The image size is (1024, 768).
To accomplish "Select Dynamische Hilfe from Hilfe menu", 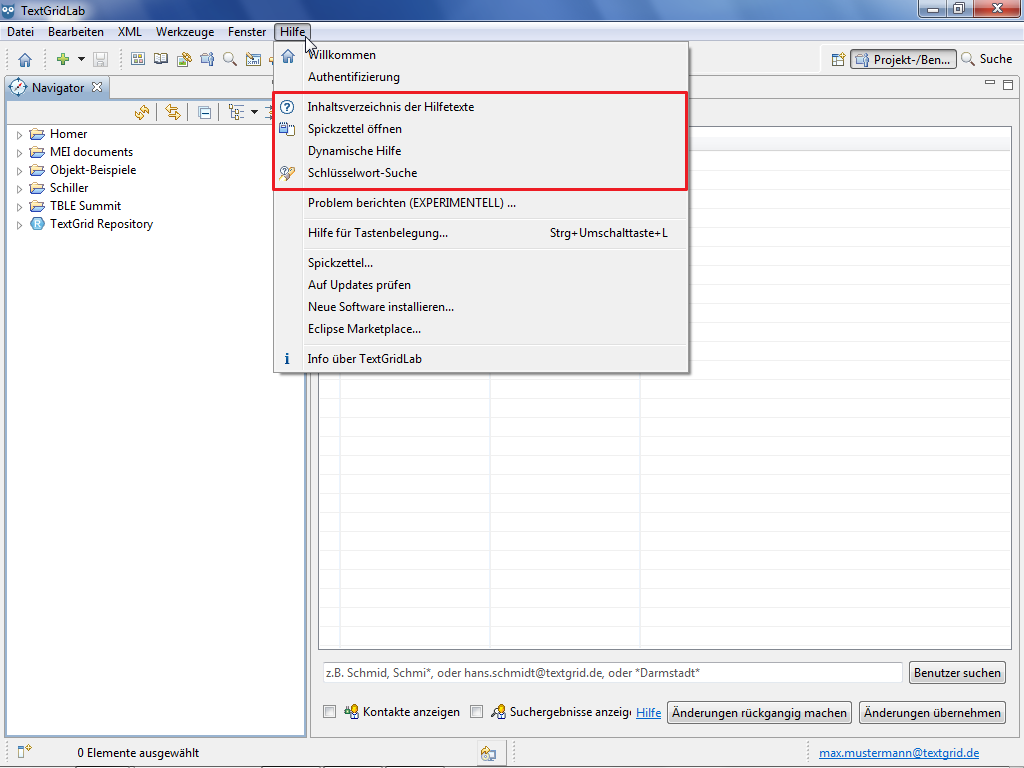I will pyautogui.click(x=354, y=151).
